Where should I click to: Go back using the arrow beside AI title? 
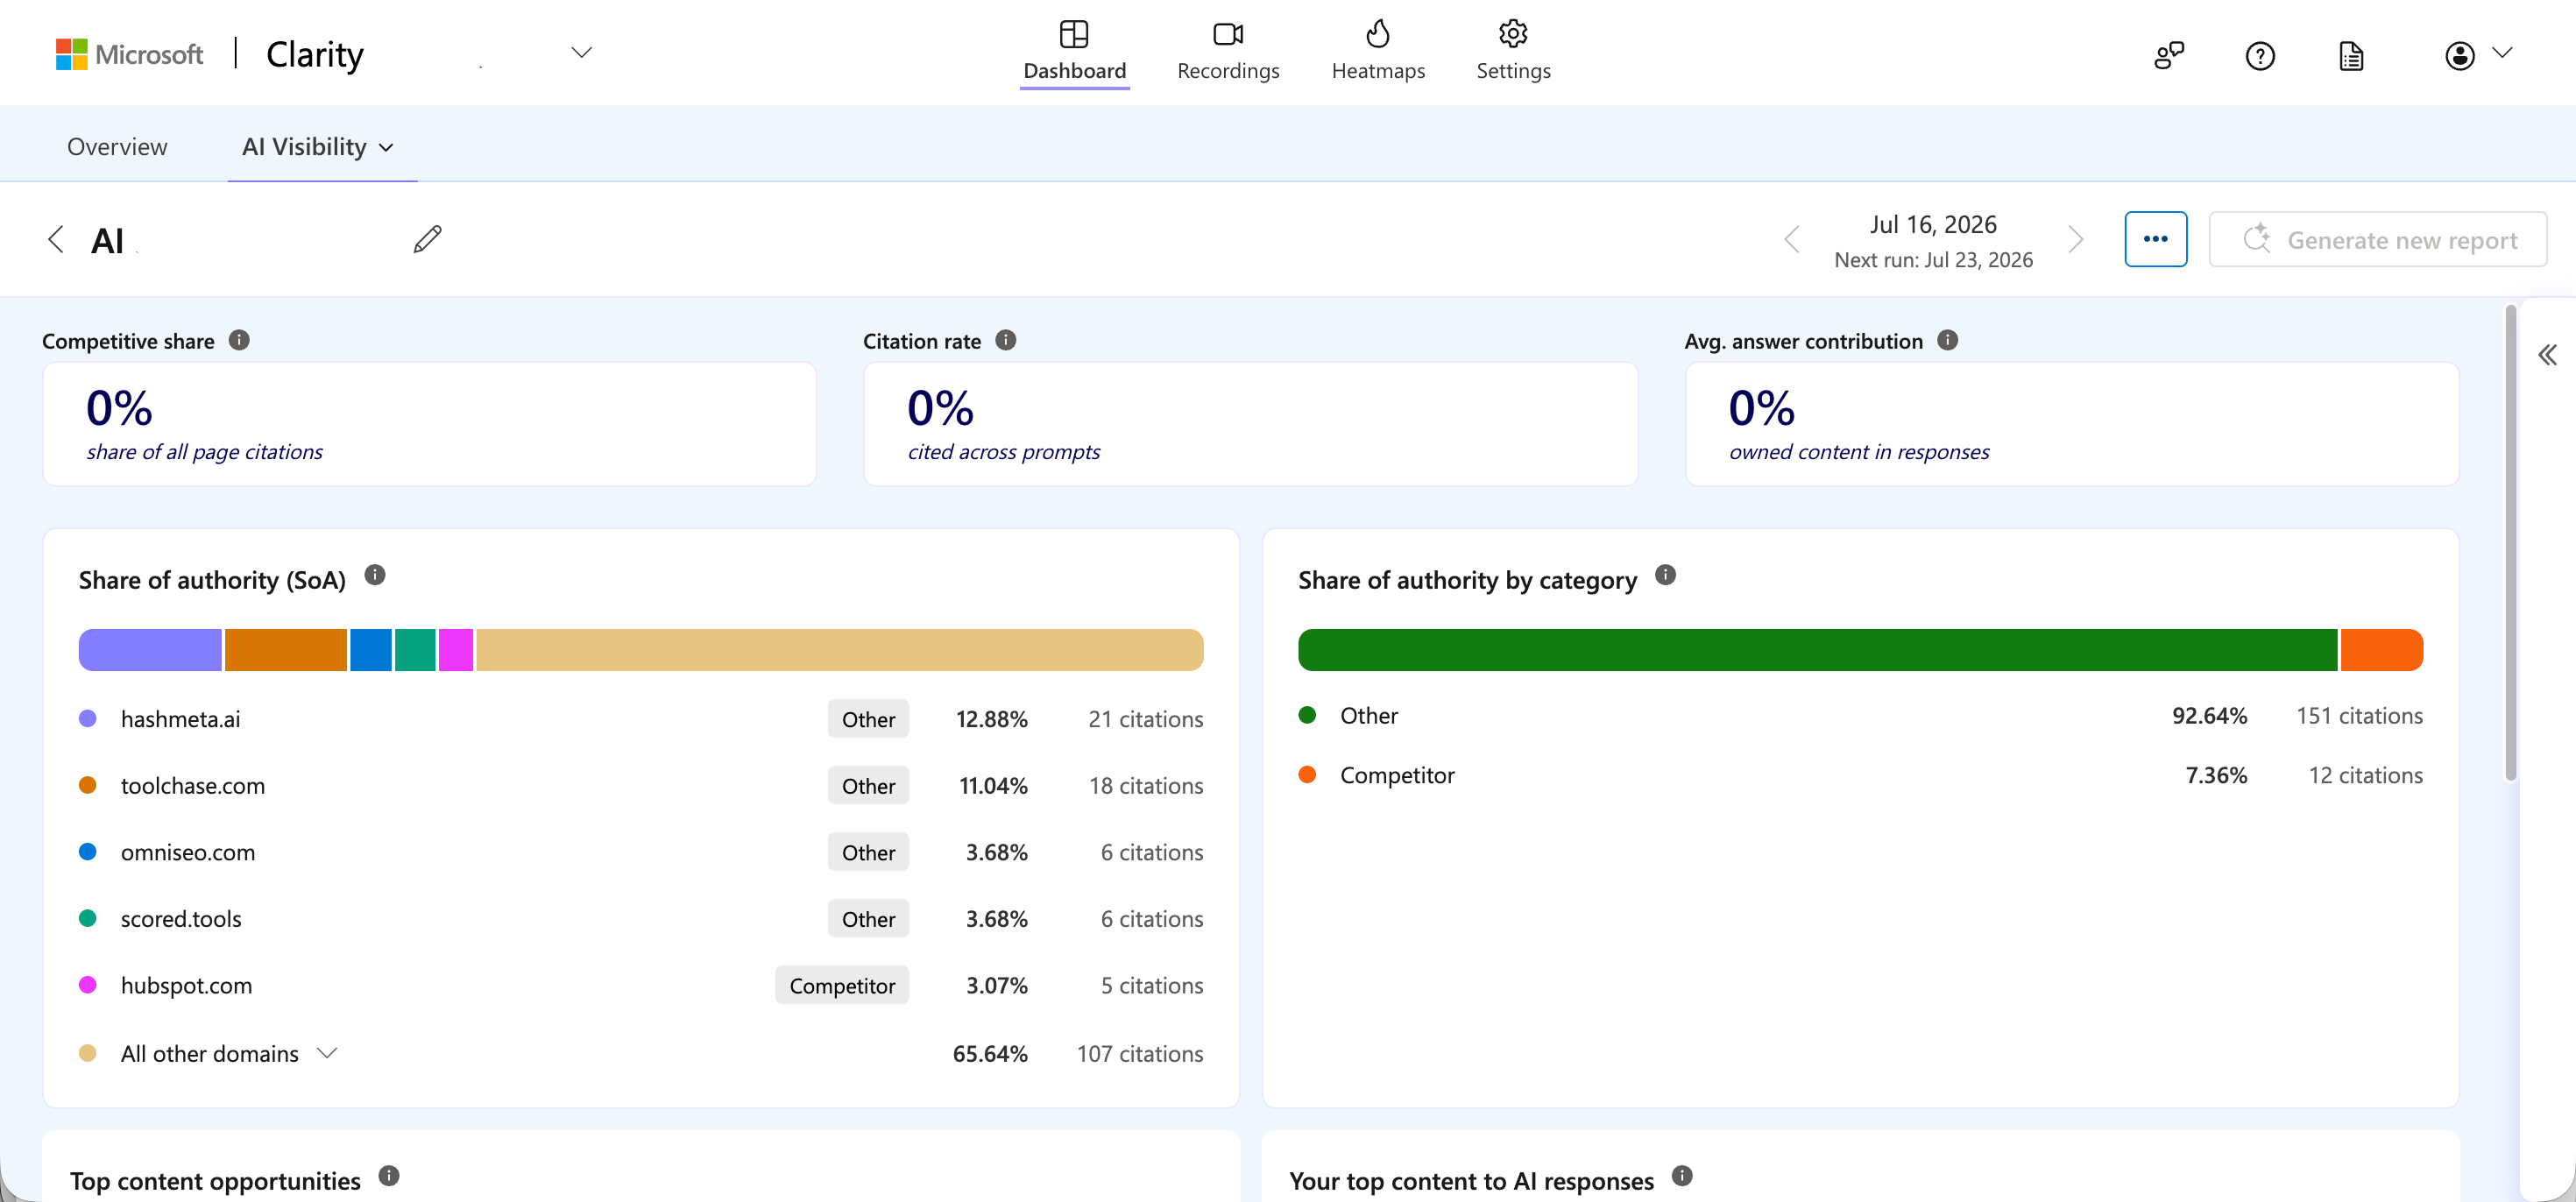click(56, 240)
